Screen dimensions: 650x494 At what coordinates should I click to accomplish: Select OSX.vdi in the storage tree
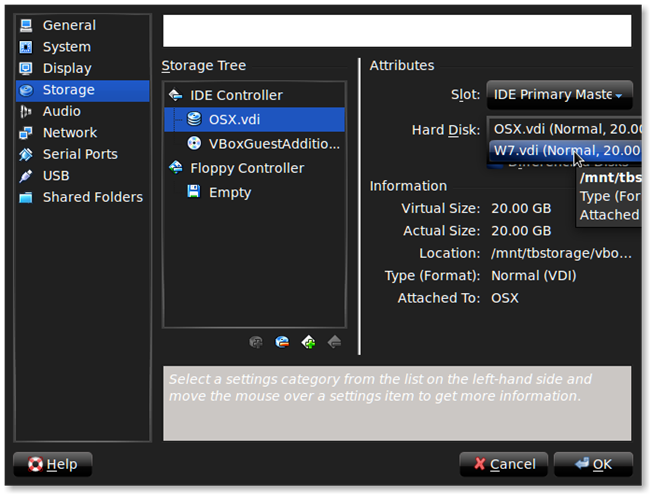coord(255,120)
